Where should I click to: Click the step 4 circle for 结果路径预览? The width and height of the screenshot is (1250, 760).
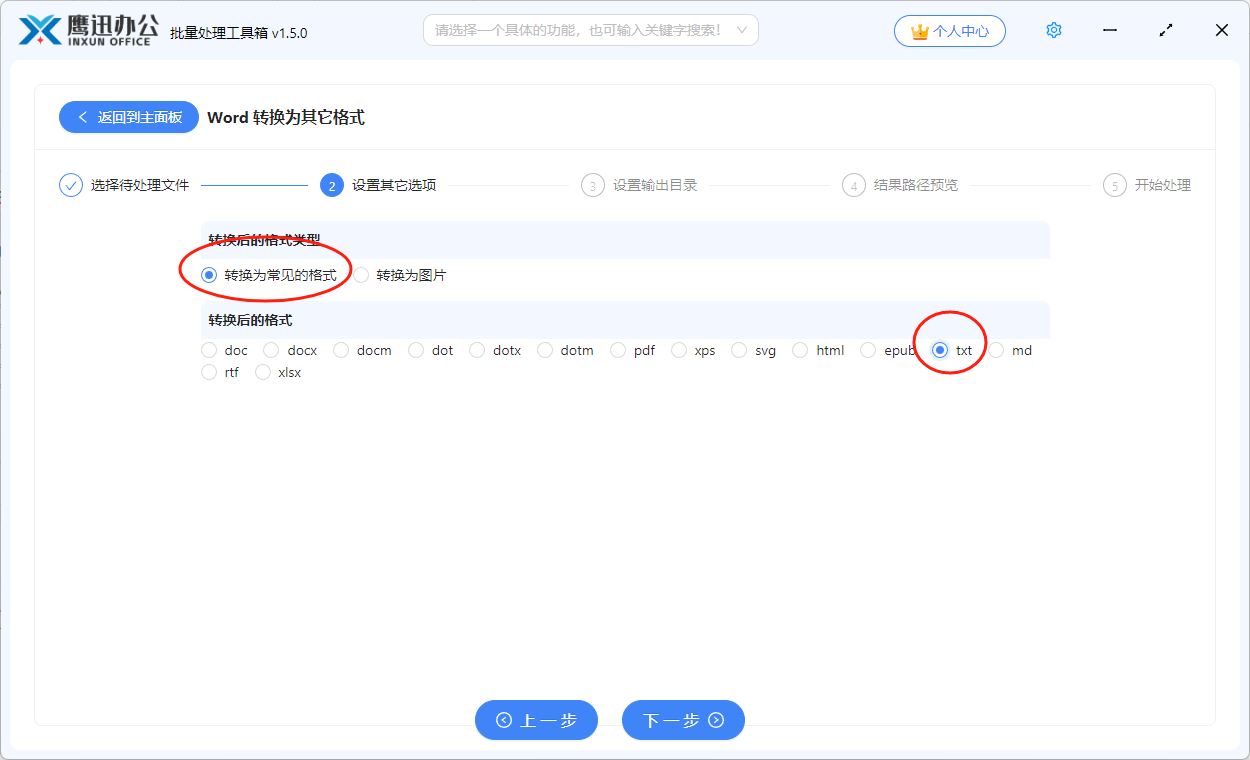(853, 185)
